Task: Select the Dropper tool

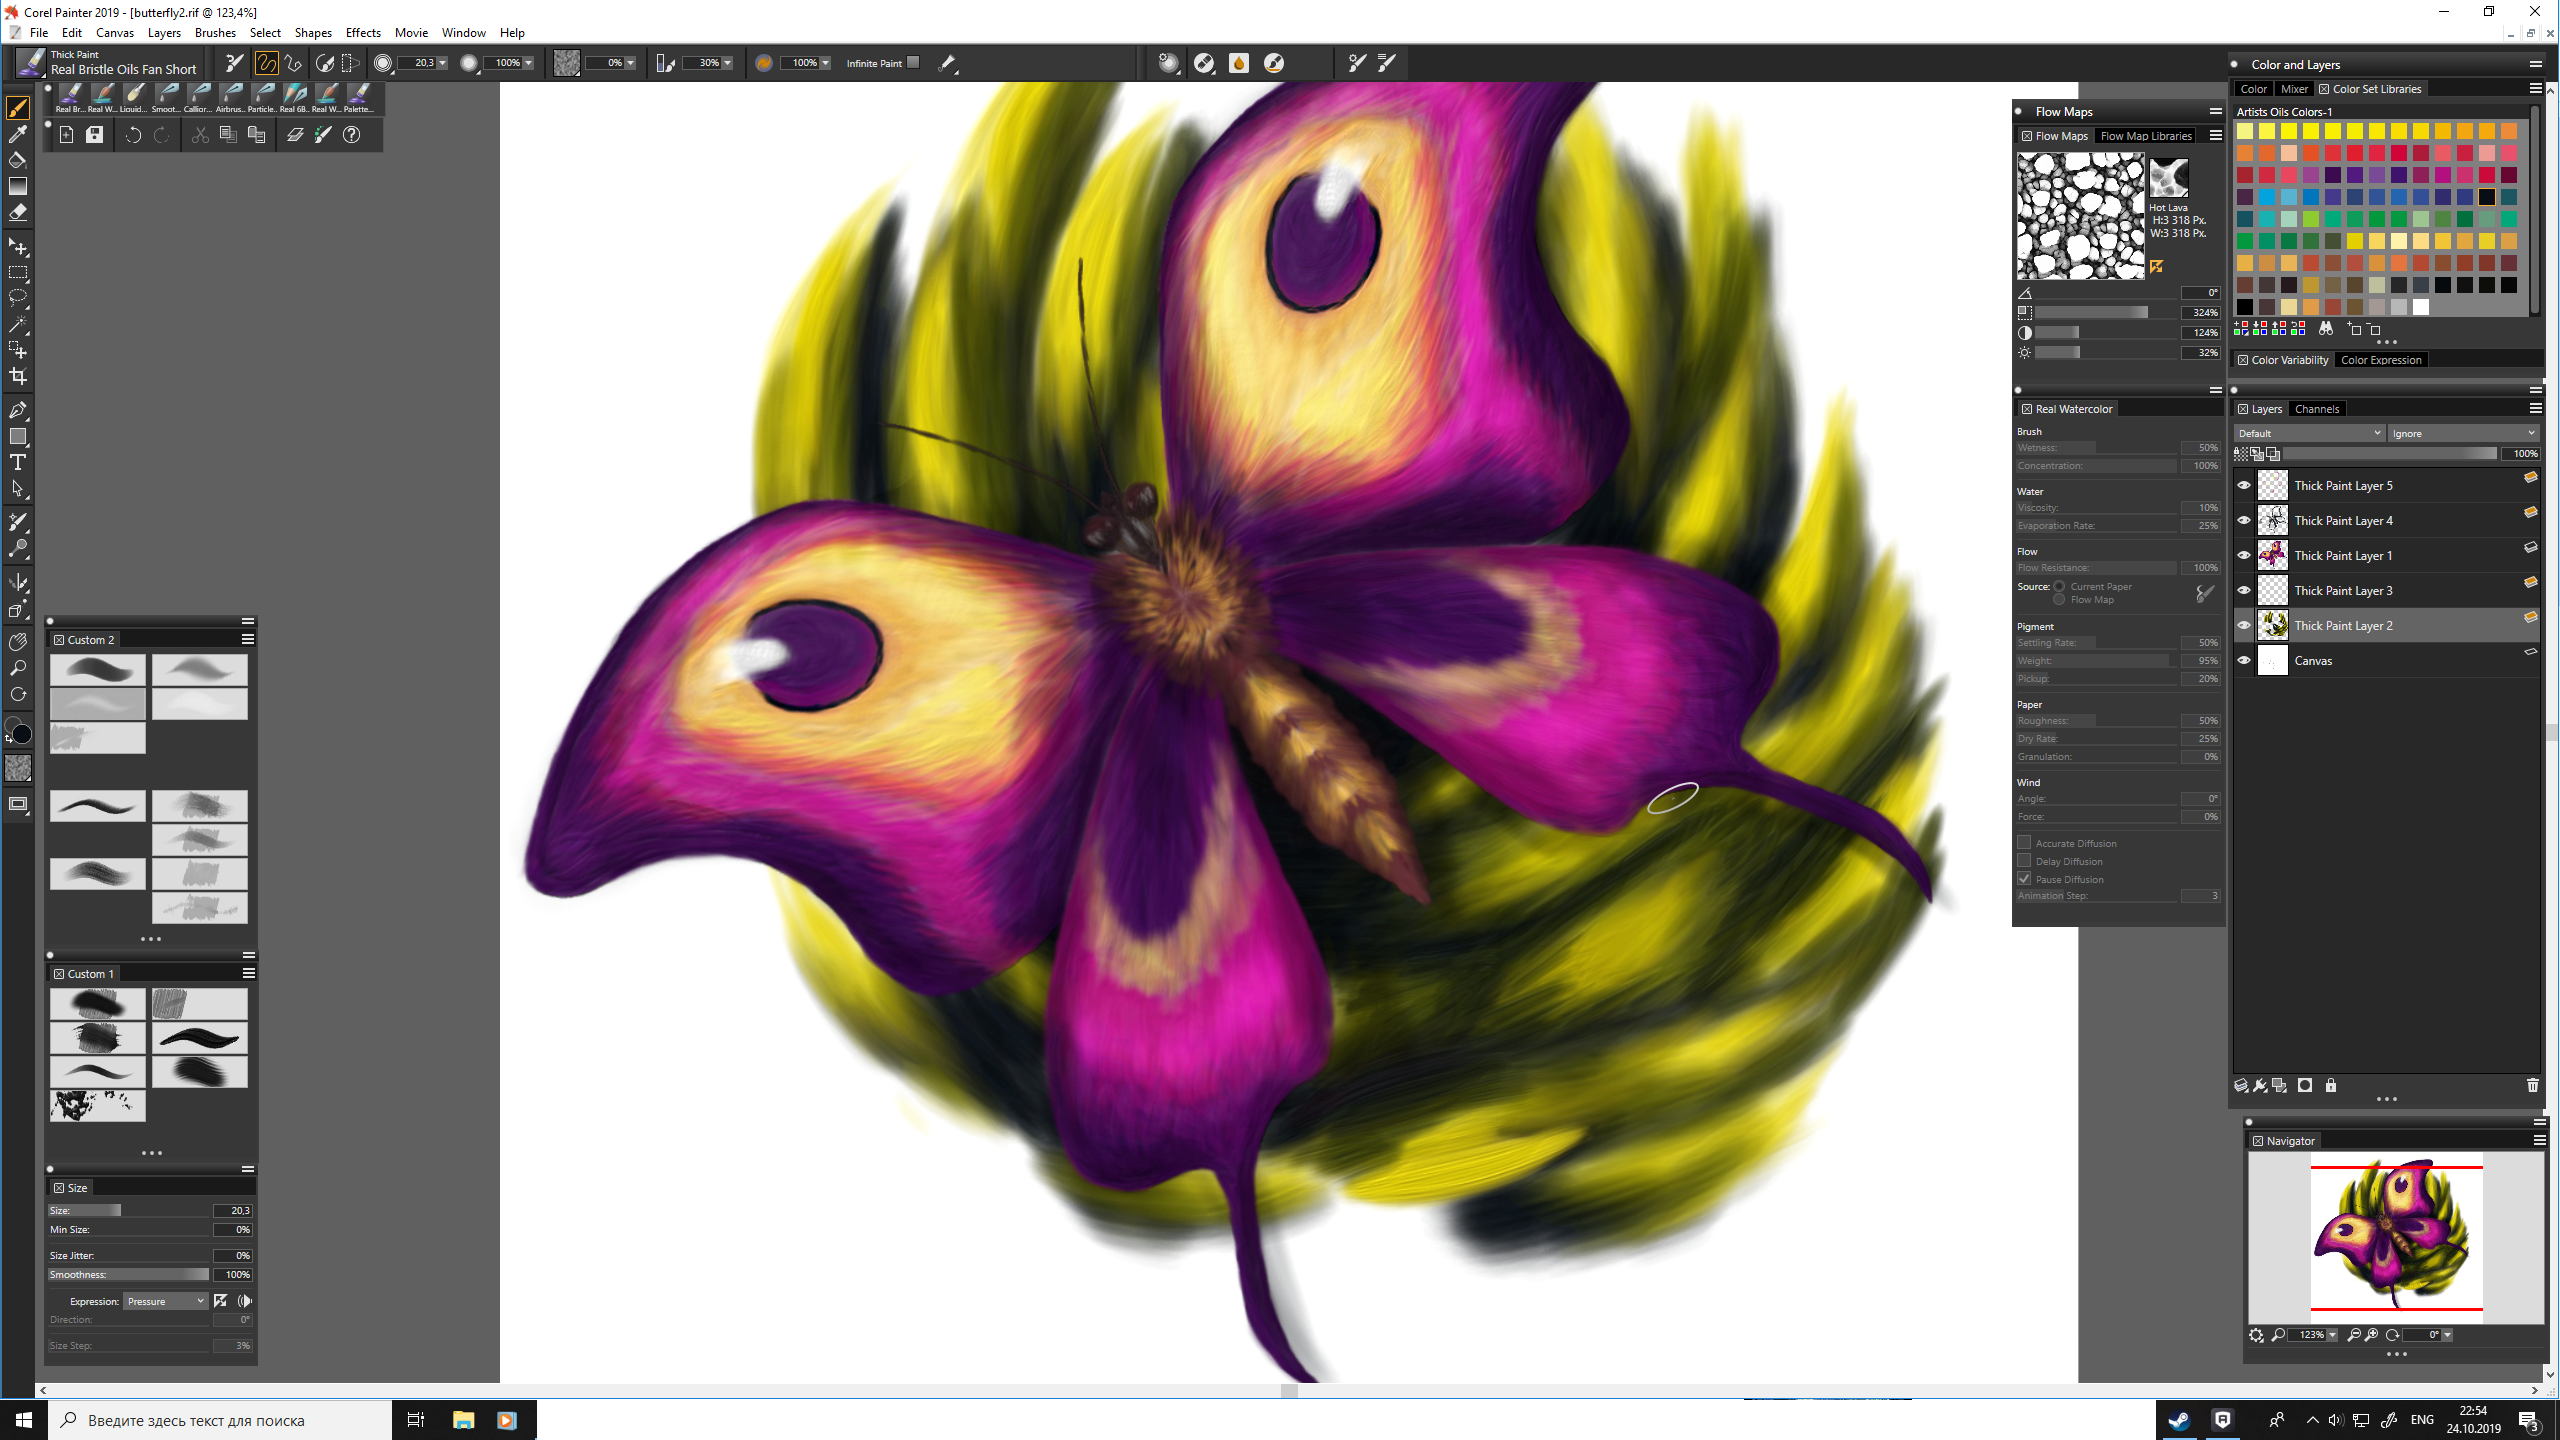Action: (18, 134)
